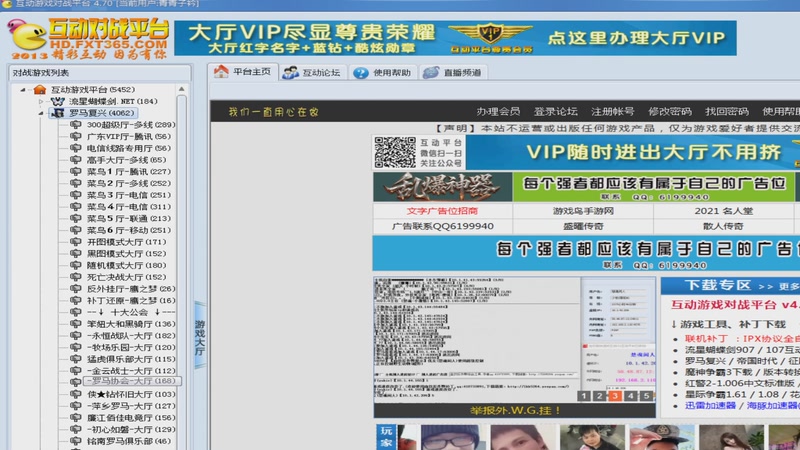800x450 pixels.
Task: Click hall icon beside 菜鸟3厅-电信
Action: pyautogui.click(x=76, y=195)
